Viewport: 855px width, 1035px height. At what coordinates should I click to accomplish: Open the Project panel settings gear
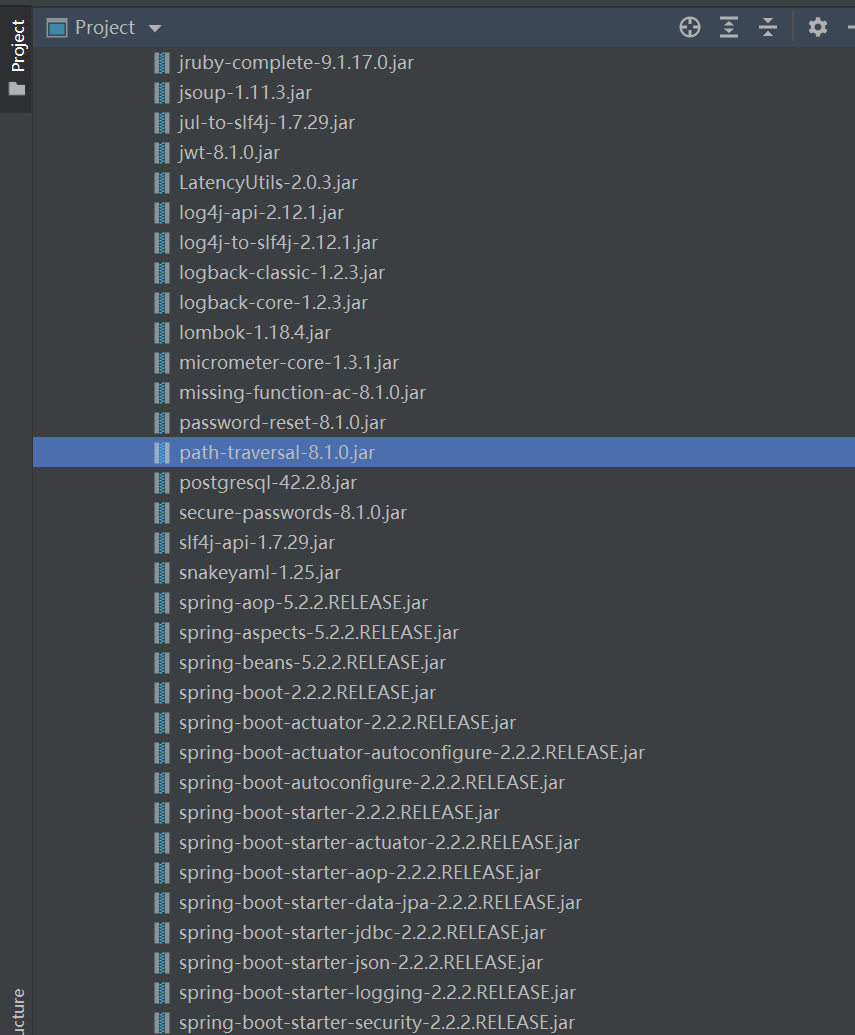[x=817, y=27]
